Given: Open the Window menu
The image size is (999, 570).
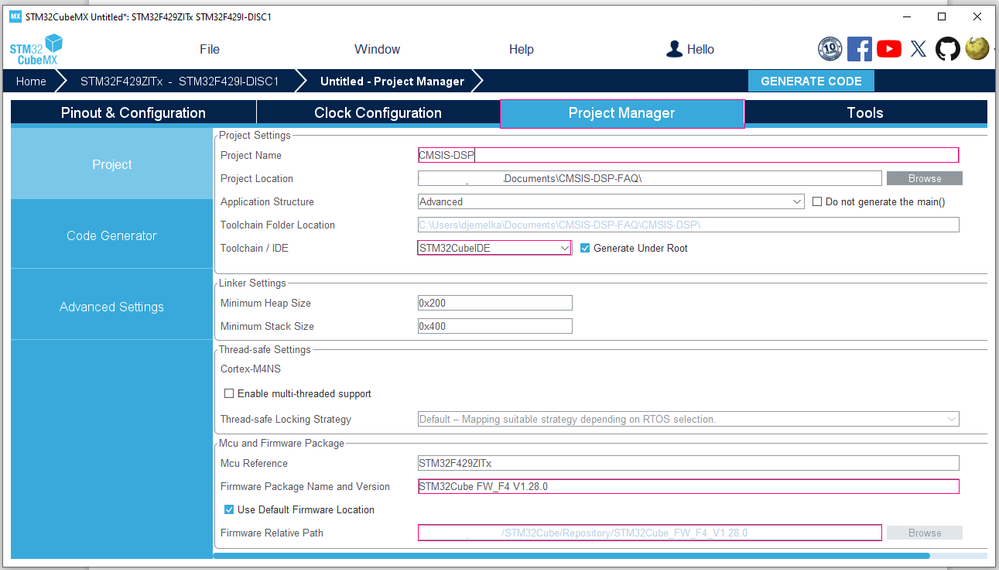Looking at the screenshot, I should click(x=377, y=49).
